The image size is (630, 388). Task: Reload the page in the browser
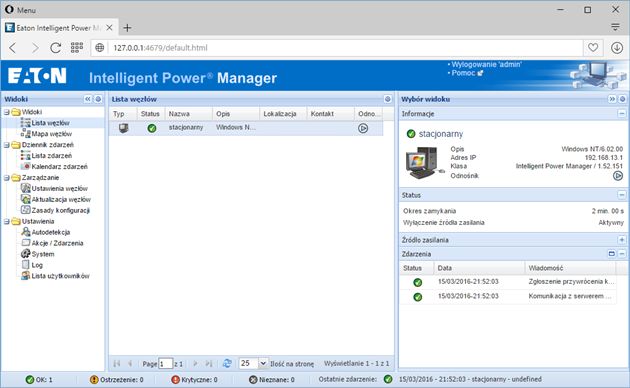tap(55, 48)
